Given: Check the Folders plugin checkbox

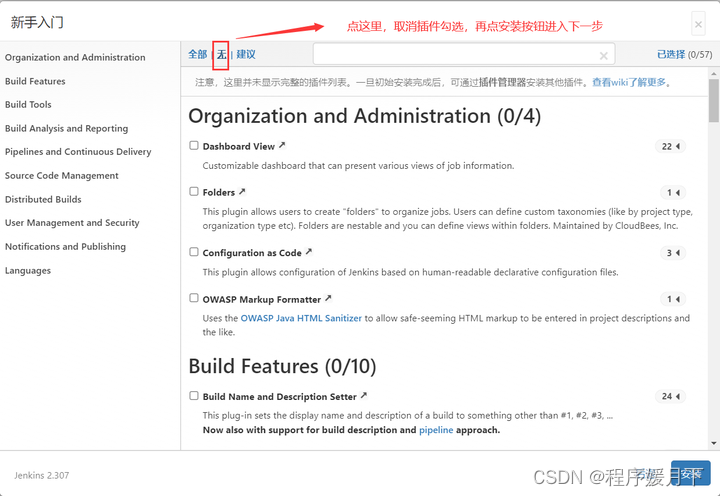Looking at the screenshot, I should tap(194, 192).
